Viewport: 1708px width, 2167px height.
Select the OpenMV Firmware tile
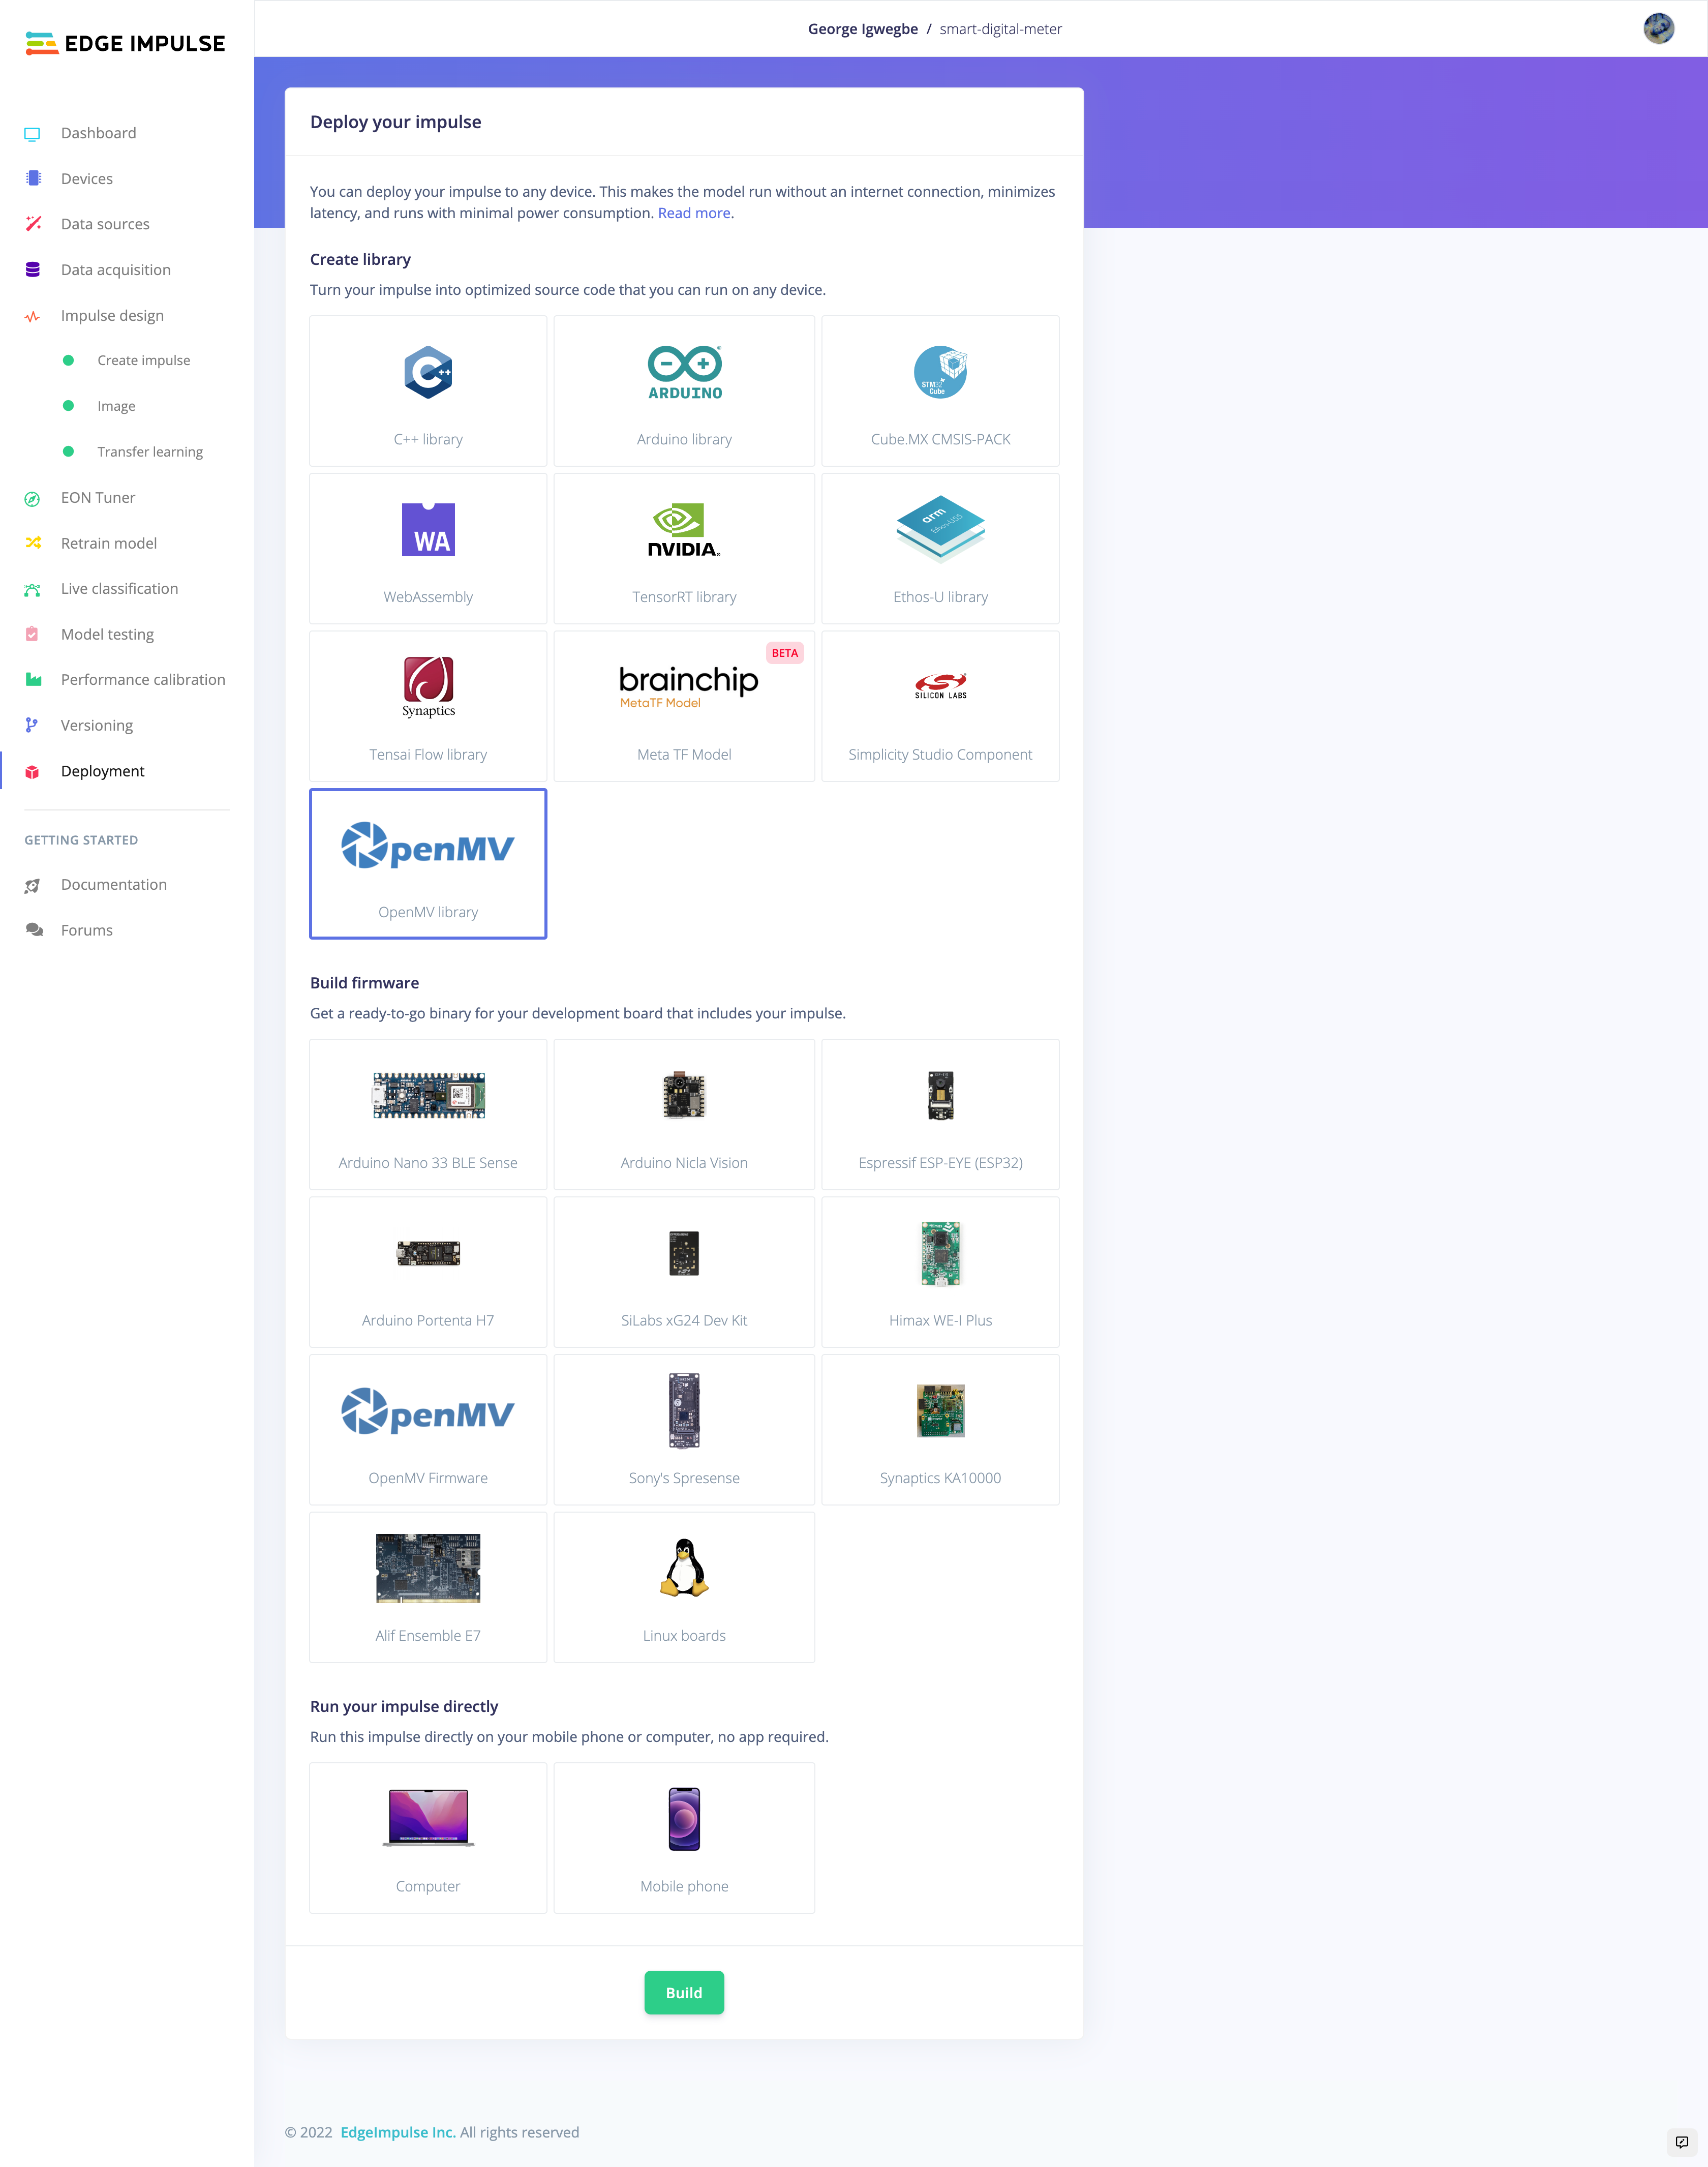428,1429
